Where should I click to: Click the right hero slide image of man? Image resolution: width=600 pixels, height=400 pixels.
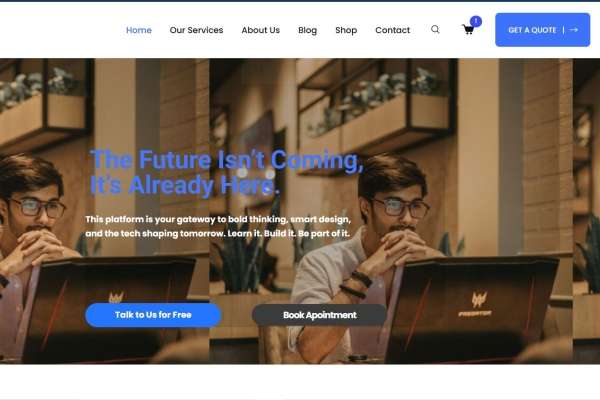391,211
